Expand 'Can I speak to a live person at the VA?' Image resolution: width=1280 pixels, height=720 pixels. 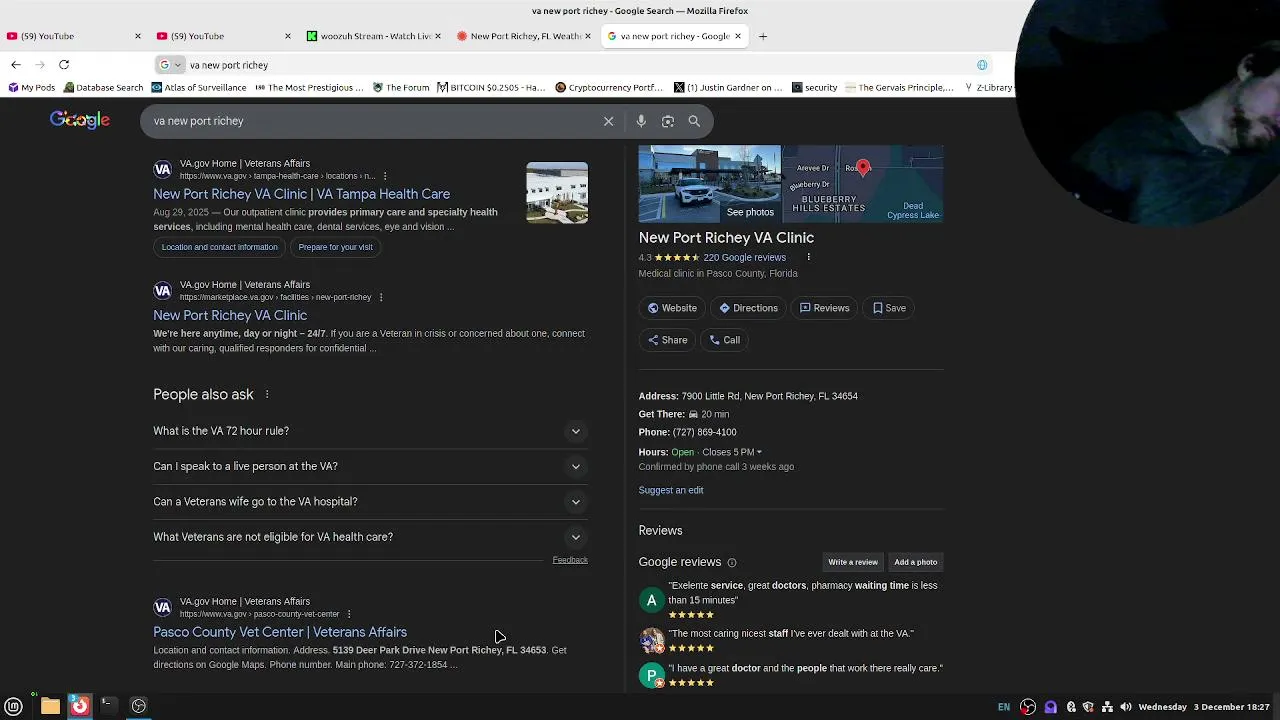pos(370,466)
